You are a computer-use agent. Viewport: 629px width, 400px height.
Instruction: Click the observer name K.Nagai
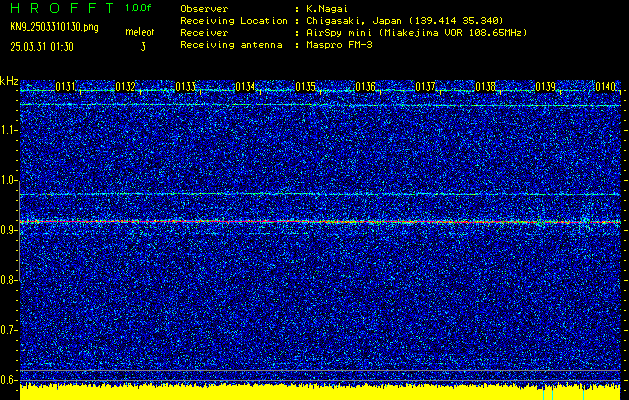point(327,8)
